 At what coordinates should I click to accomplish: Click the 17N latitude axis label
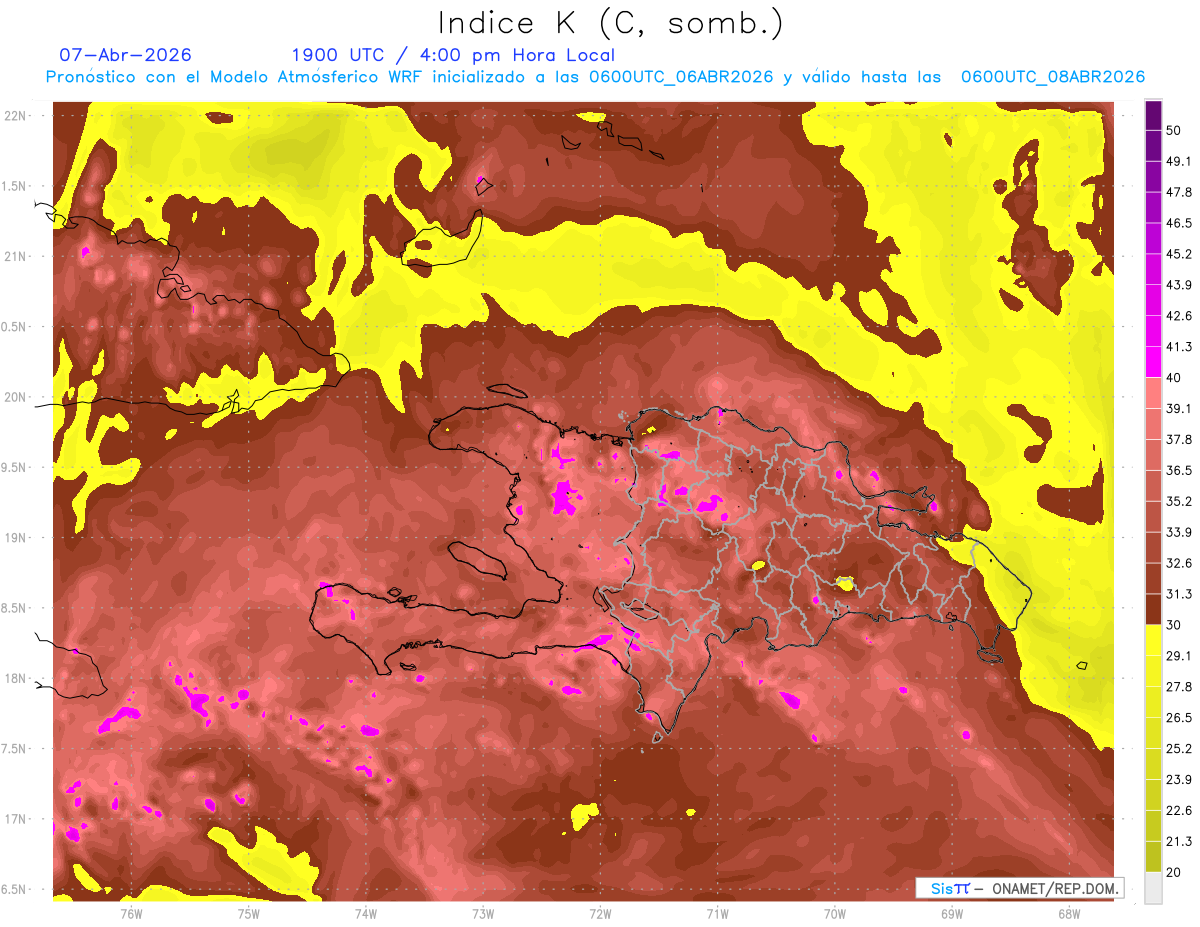pos(16,819)
